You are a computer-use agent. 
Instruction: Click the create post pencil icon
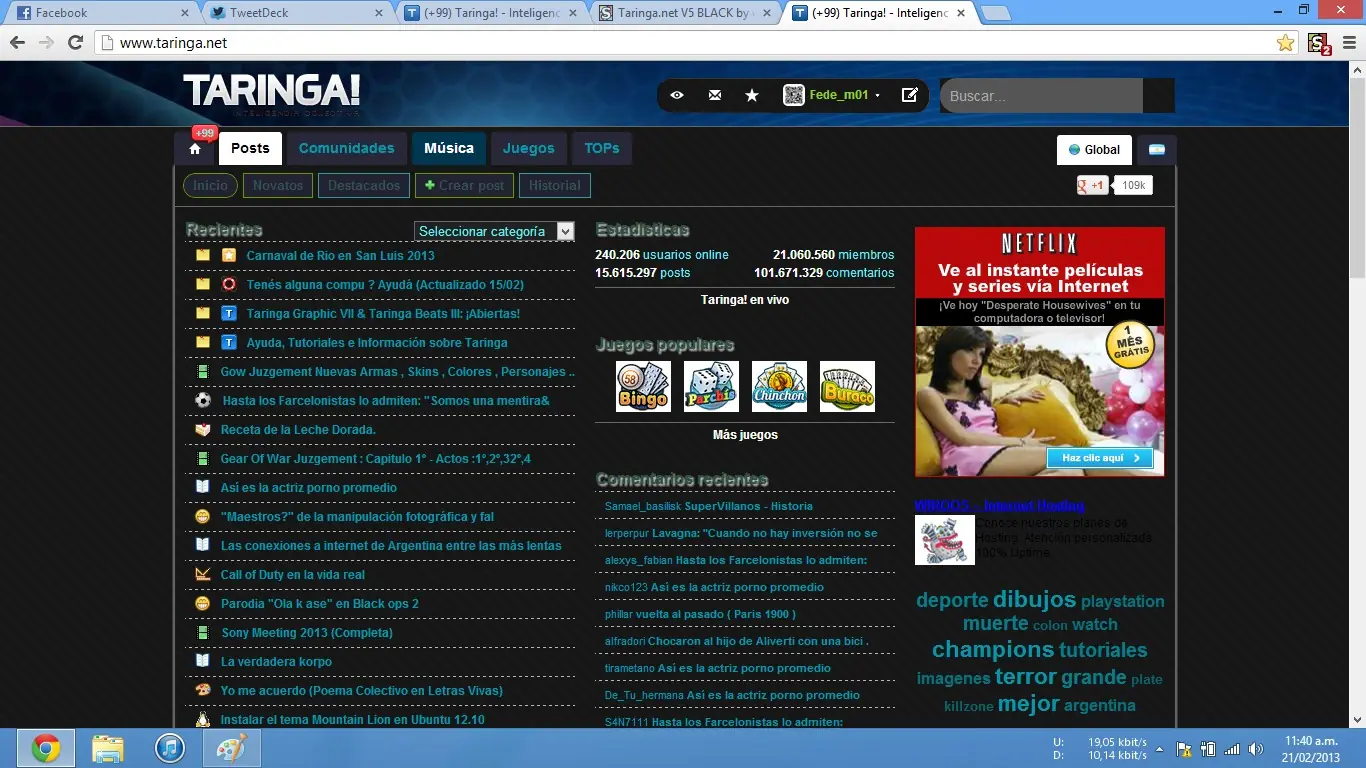(x=910, y=95)
